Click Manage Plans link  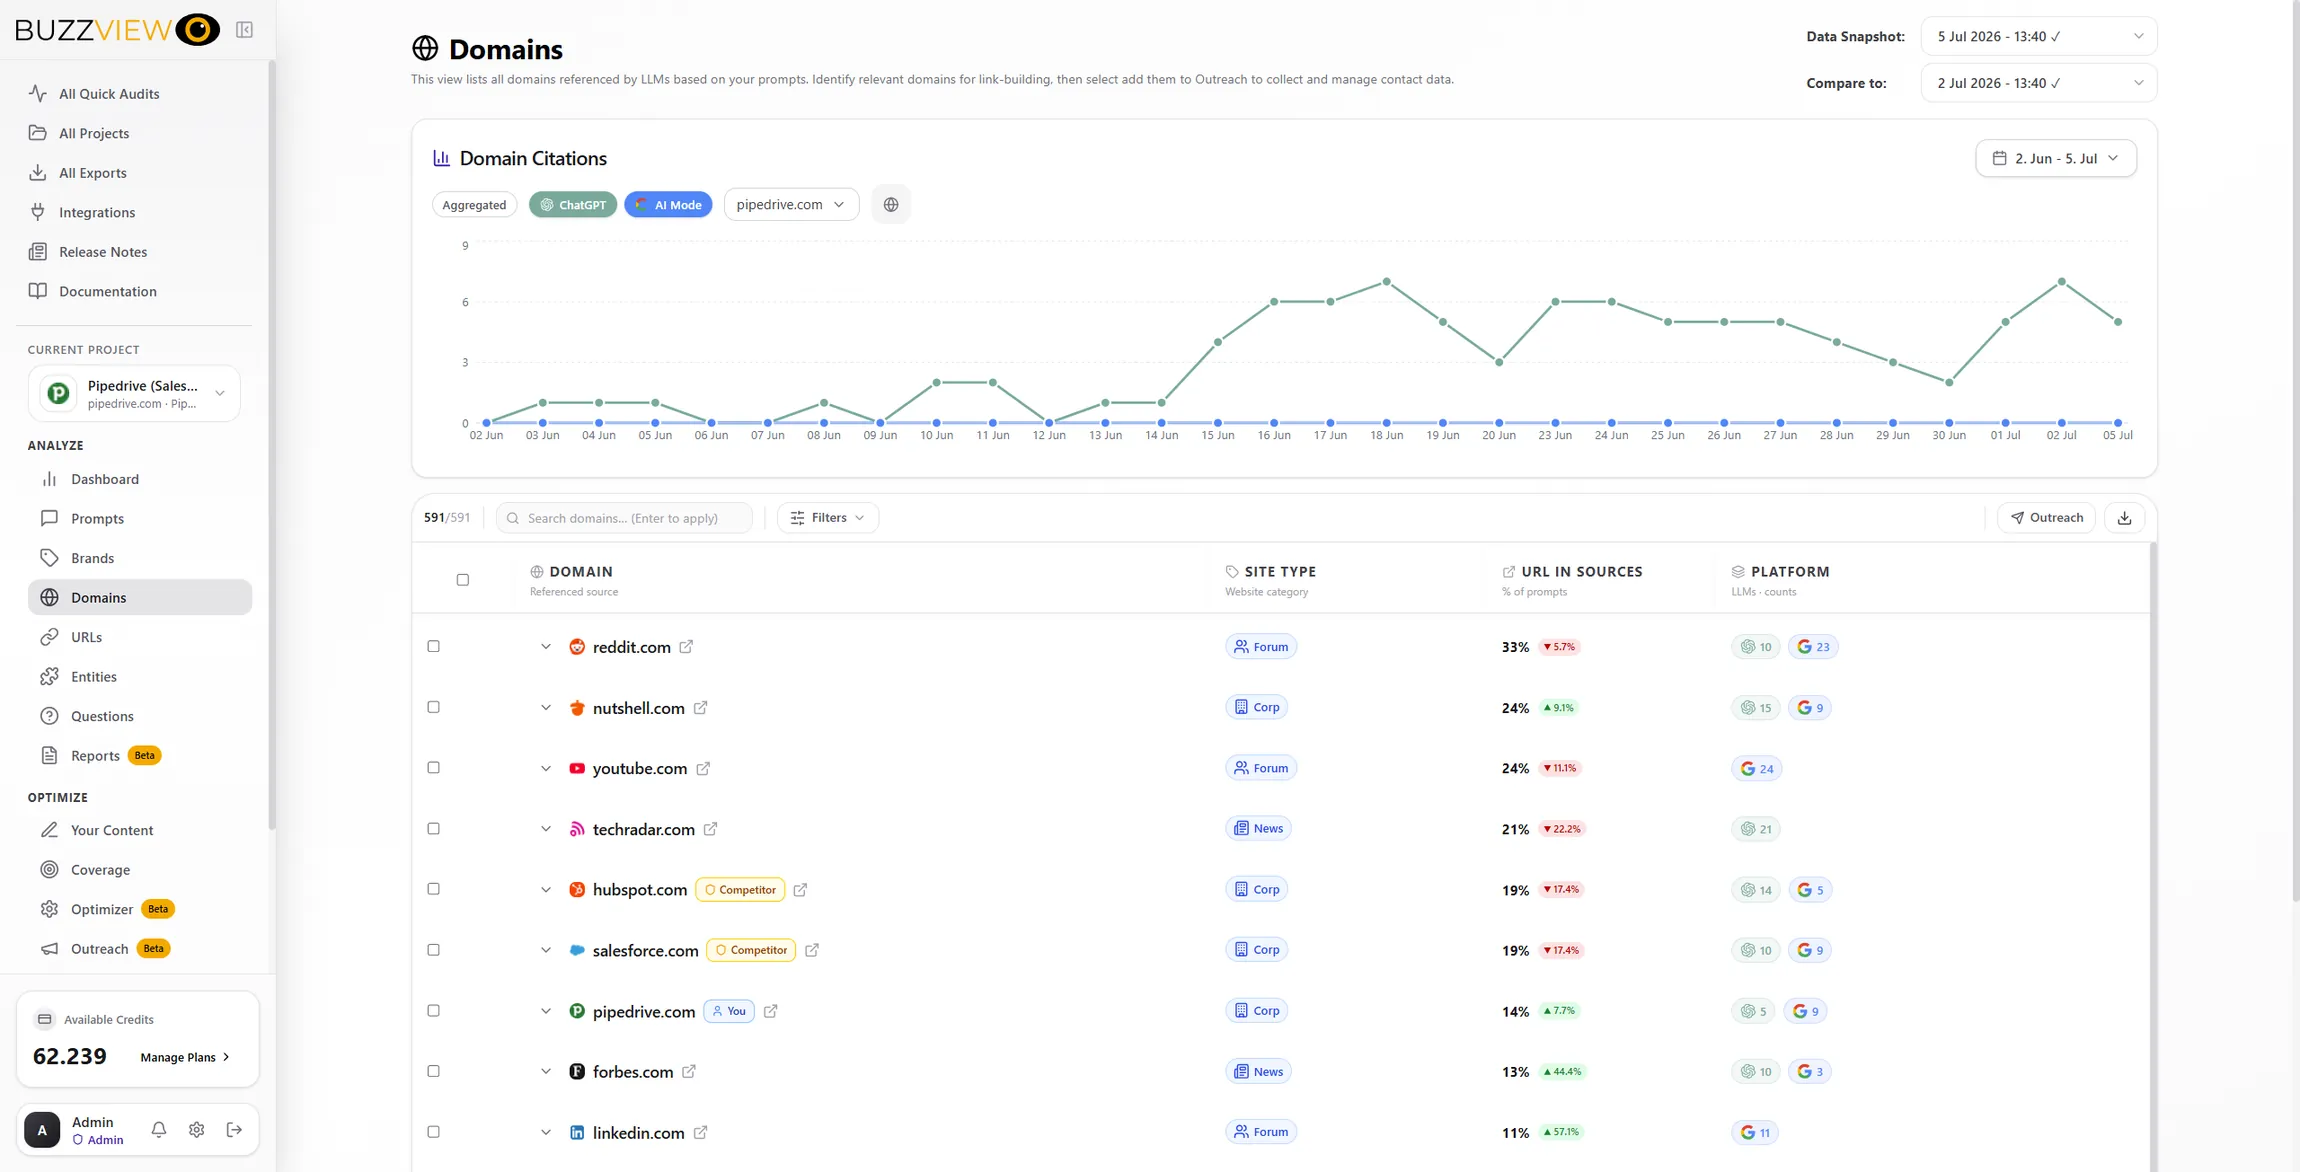click(x=185, y=1057)
